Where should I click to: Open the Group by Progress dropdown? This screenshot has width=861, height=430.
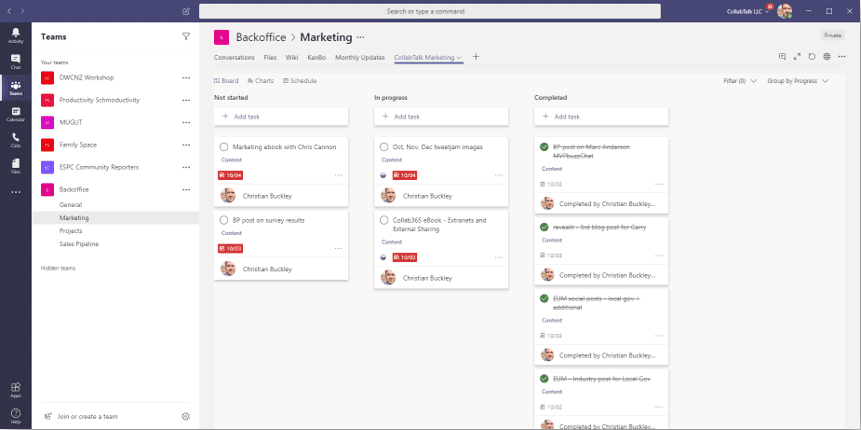tap(798, 81)
